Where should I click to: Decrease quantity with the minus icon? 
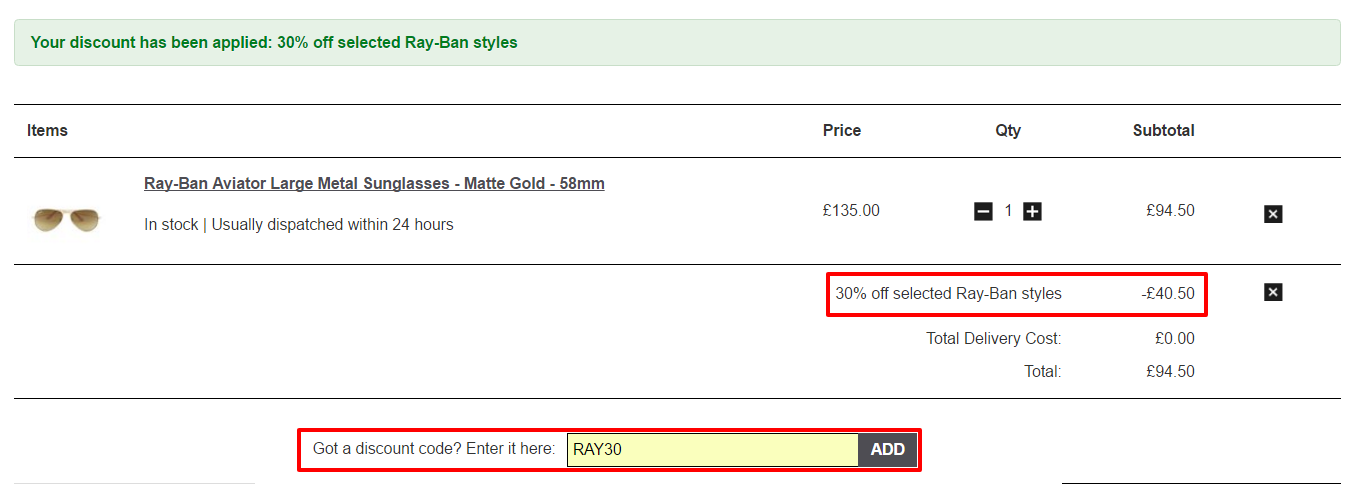(983, 211)
